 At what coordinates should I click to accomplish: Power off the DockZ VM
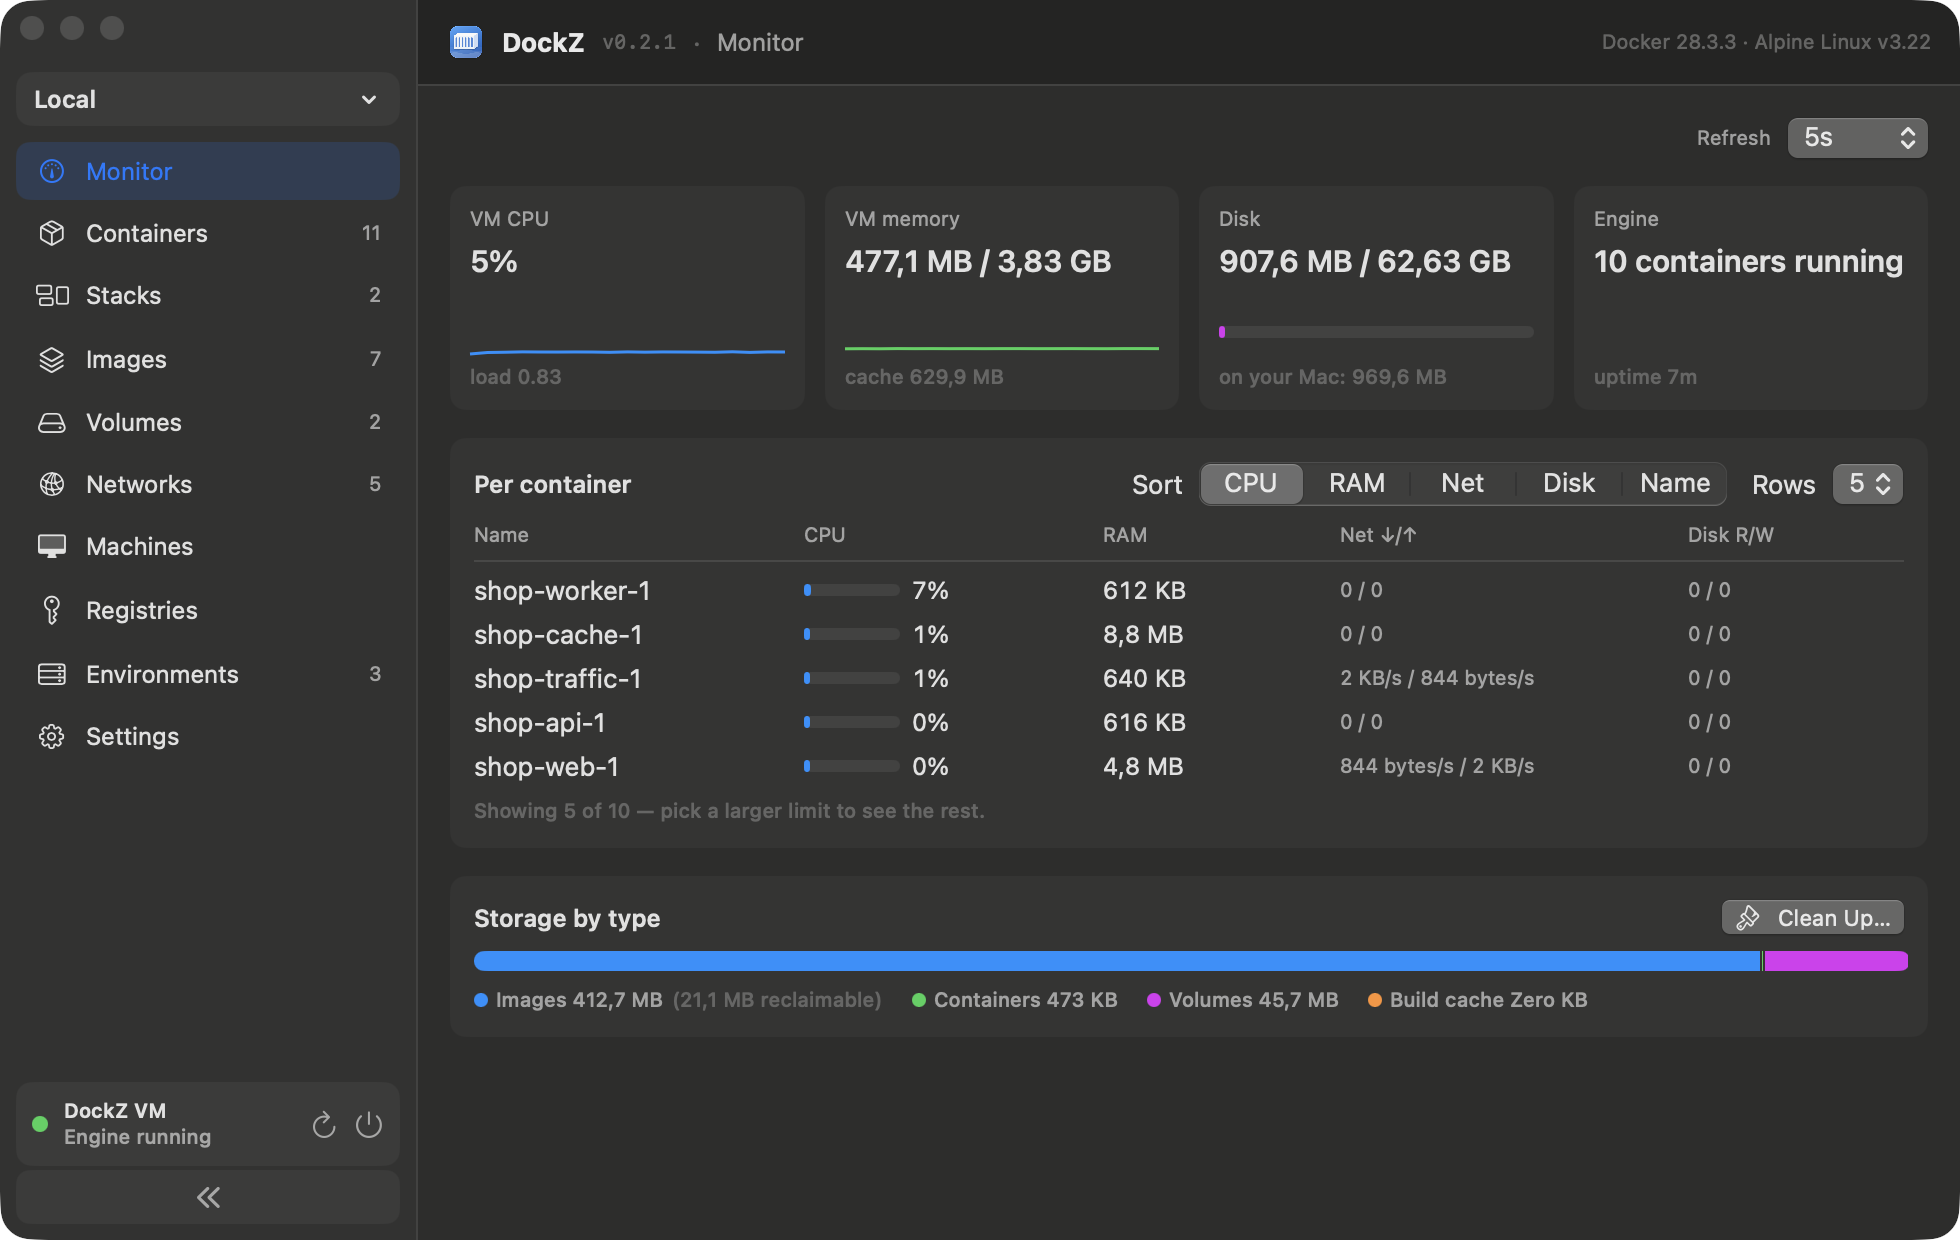pyautogui.click(x=369, y=1124)
